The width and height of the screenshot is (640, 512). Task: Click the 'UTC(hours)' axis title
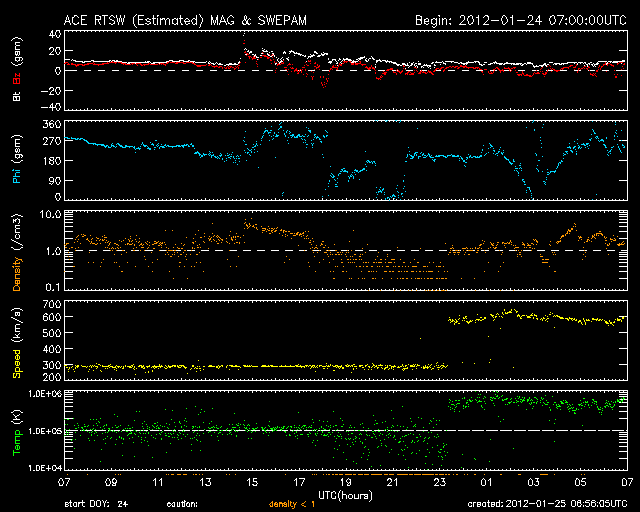pos(345,496)
